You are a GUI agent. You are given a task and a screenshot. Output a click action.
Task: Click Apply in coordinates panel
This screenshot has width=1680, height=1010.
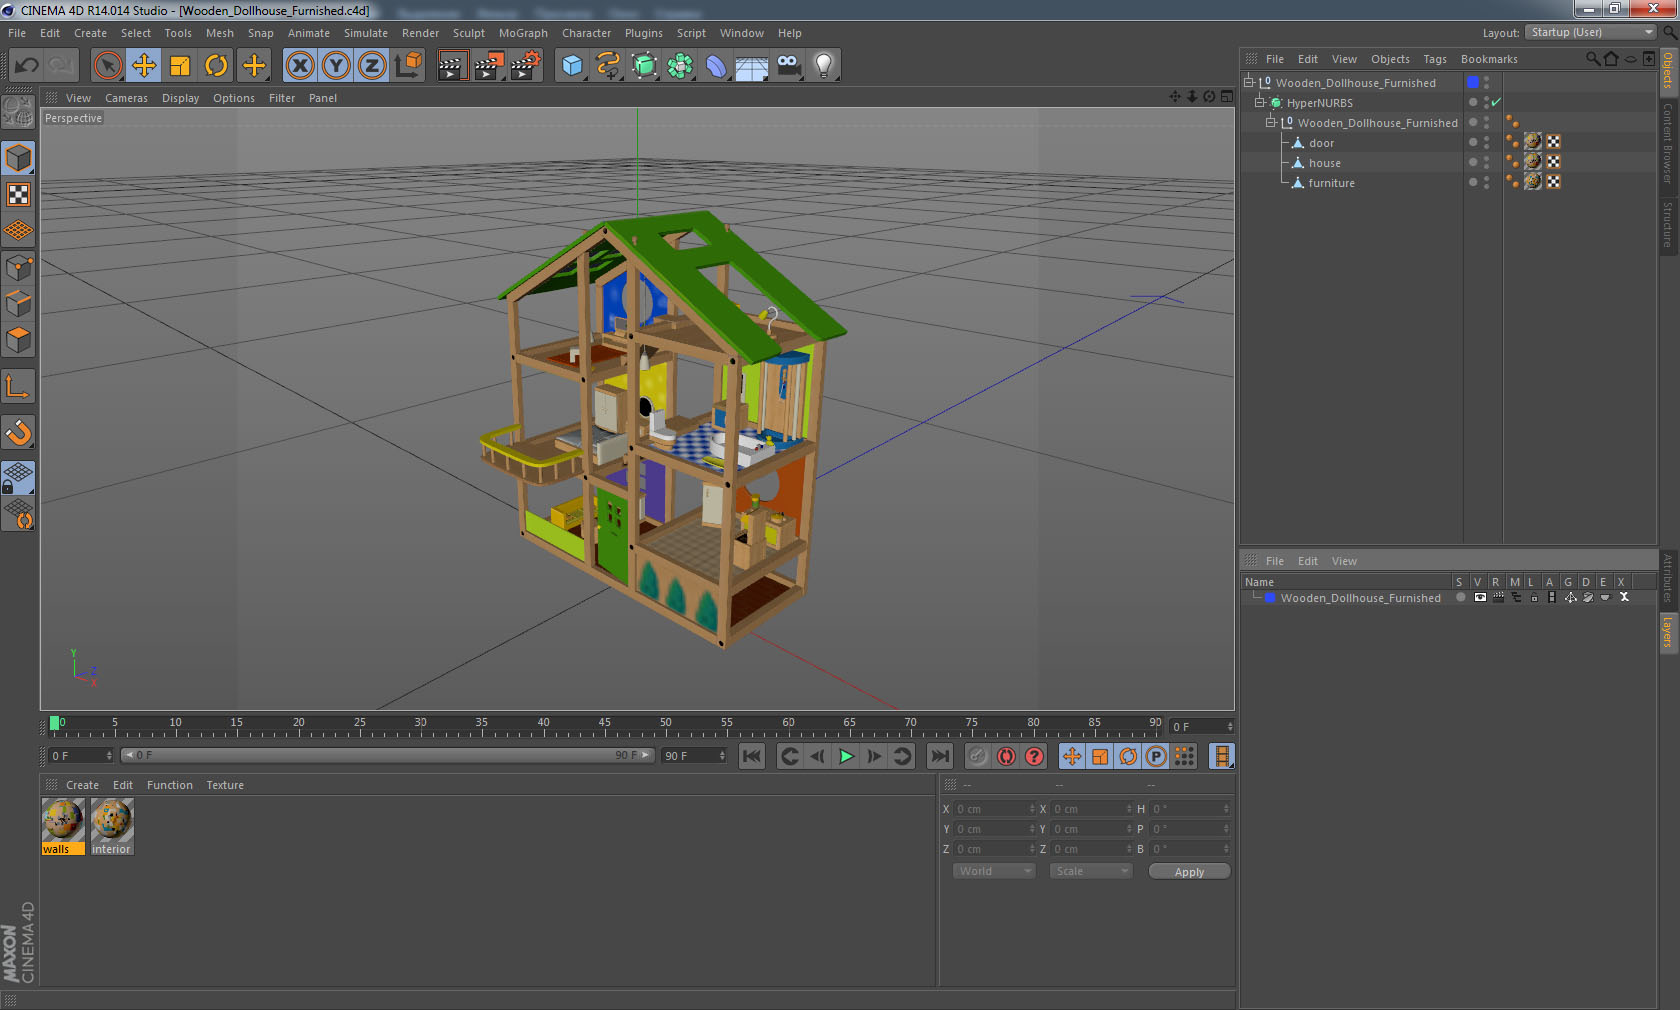point(1189,872)
